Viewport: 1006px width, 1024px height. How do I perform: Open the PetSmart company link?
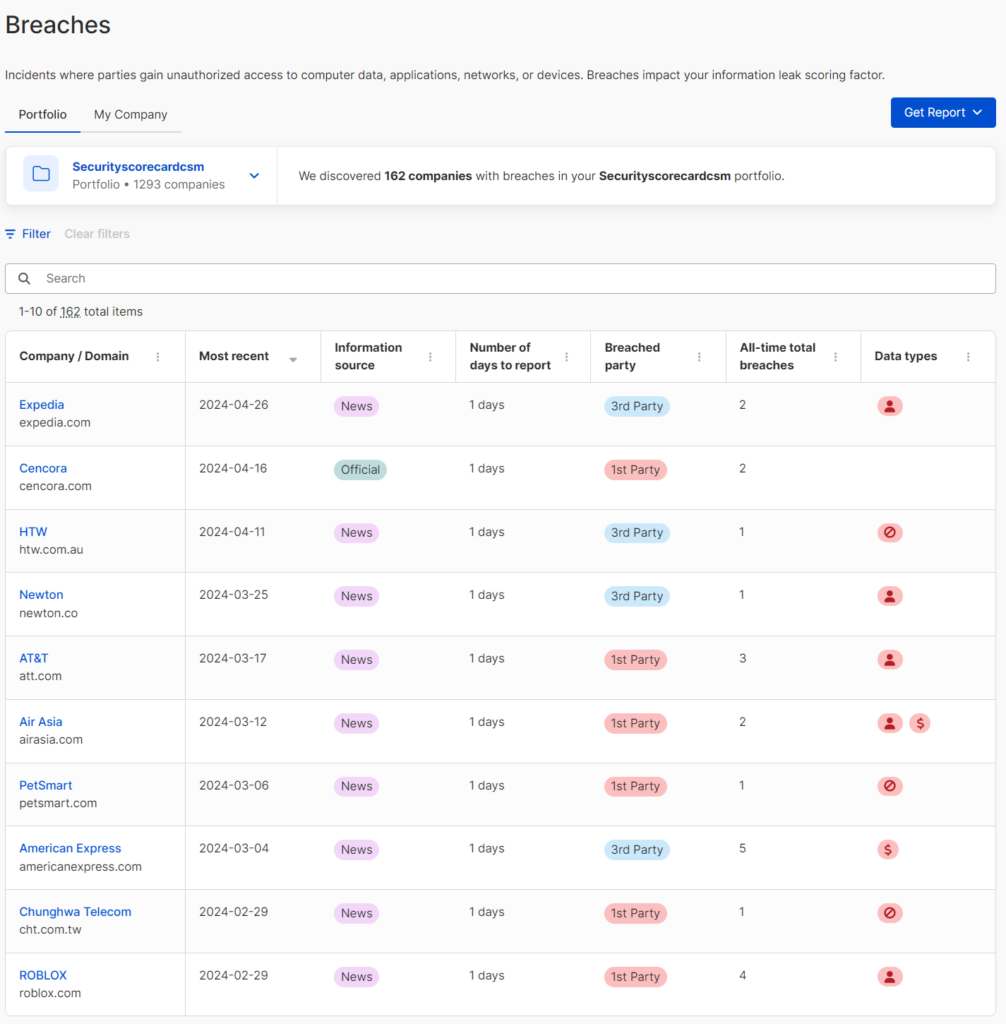tap(46, 786)
